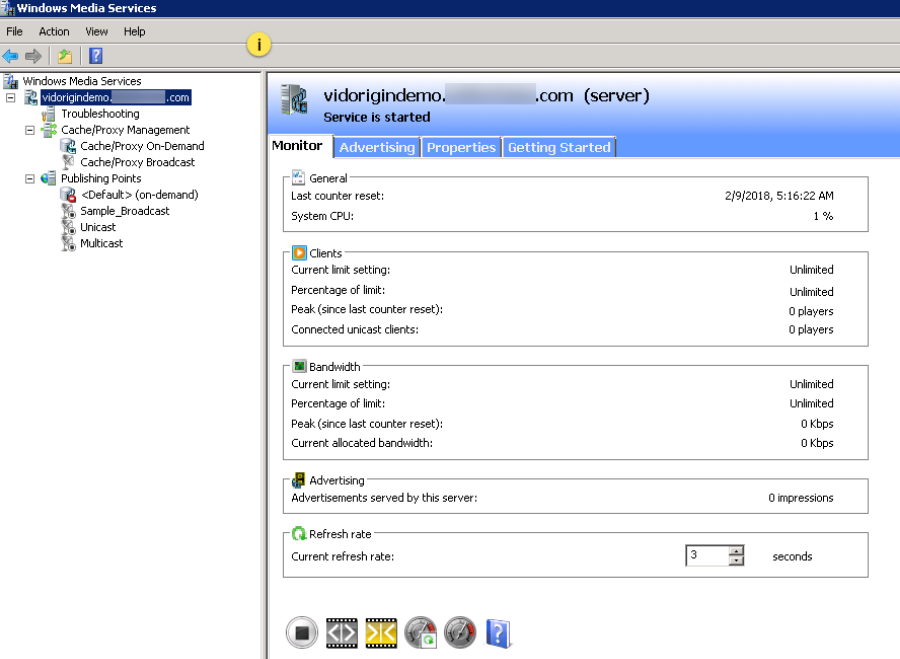This screenshot has width=900, height=659.
Task: Collapse the Cache/Proxy Management node
Action: pyautogui.click(x=29, y=130)
